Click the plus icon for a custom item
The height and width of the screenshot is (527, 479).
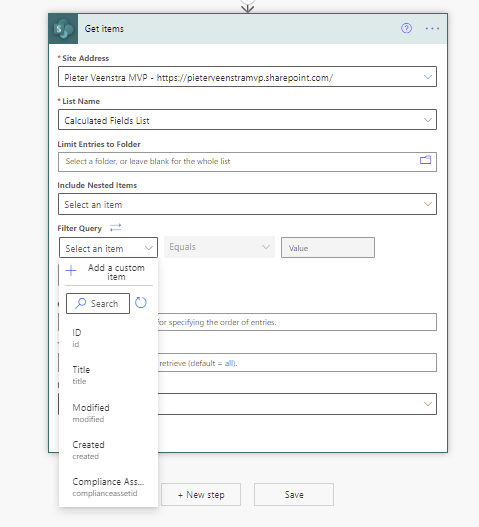click(71, 271)
